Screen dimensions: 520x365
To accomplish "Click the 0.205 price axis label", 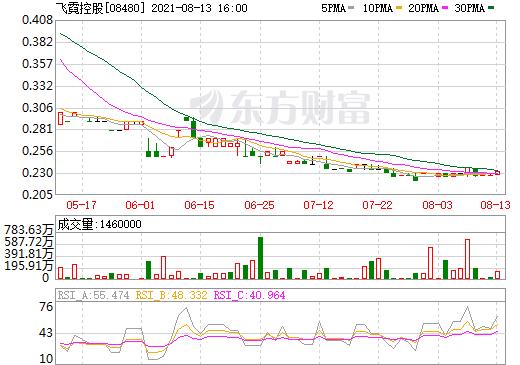I will pyautogui.click(x=38, y=194).
